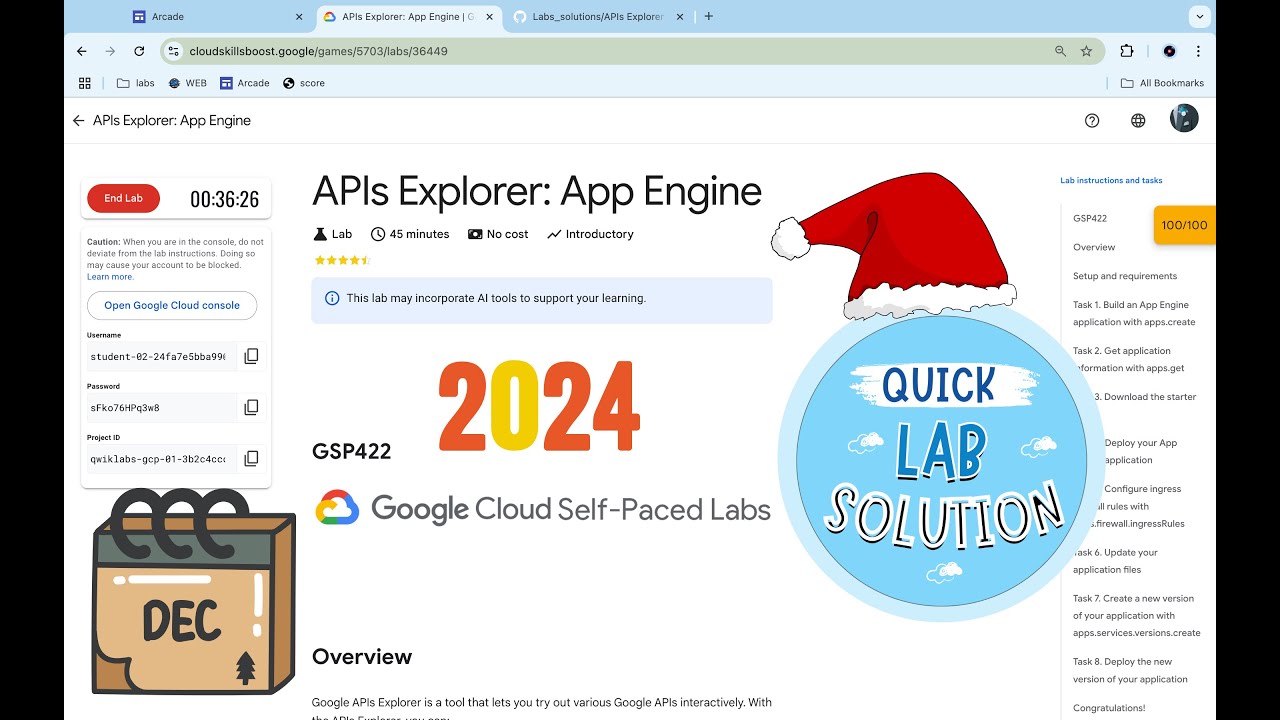
Task: Open the help question mark icon
Action: pos(1092,120)
